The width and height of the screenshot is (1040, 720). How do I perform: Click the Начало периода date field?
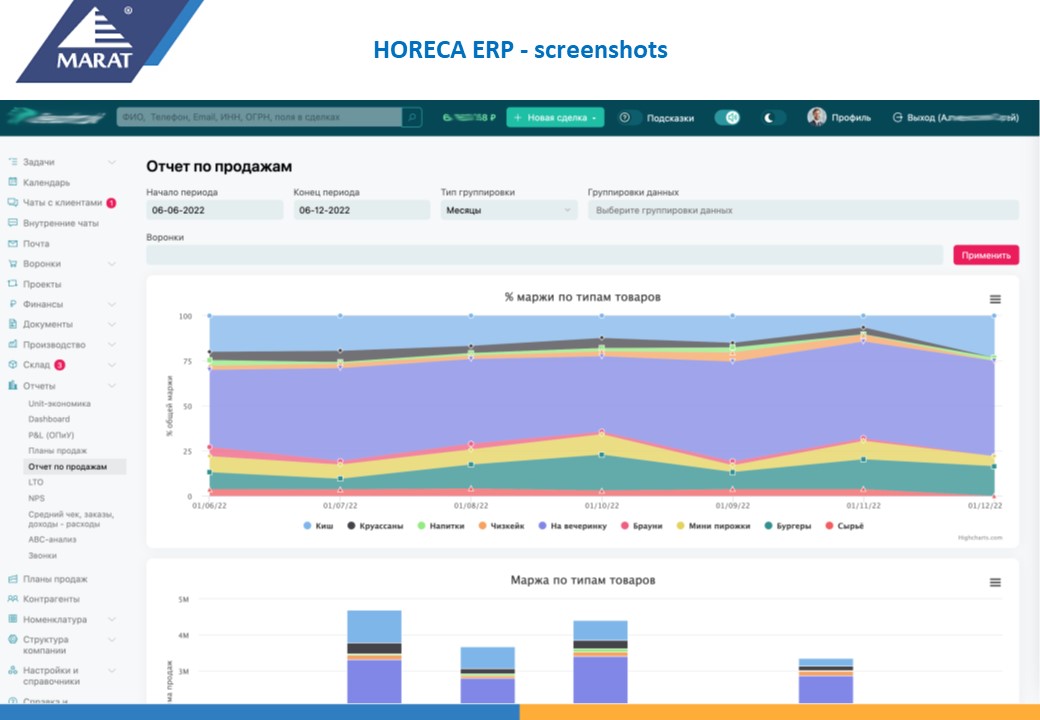tap(214, 210)
